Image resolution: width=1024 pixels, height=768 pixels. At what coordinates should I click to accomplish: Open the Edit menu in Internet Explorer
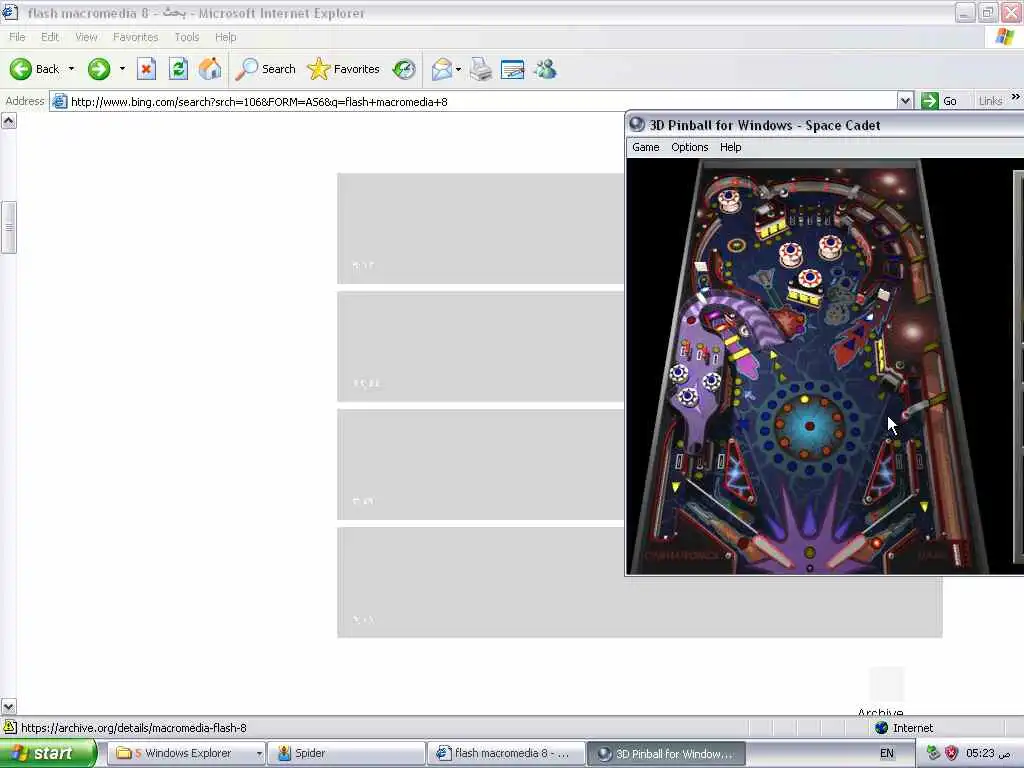click(x=50, y=37)
